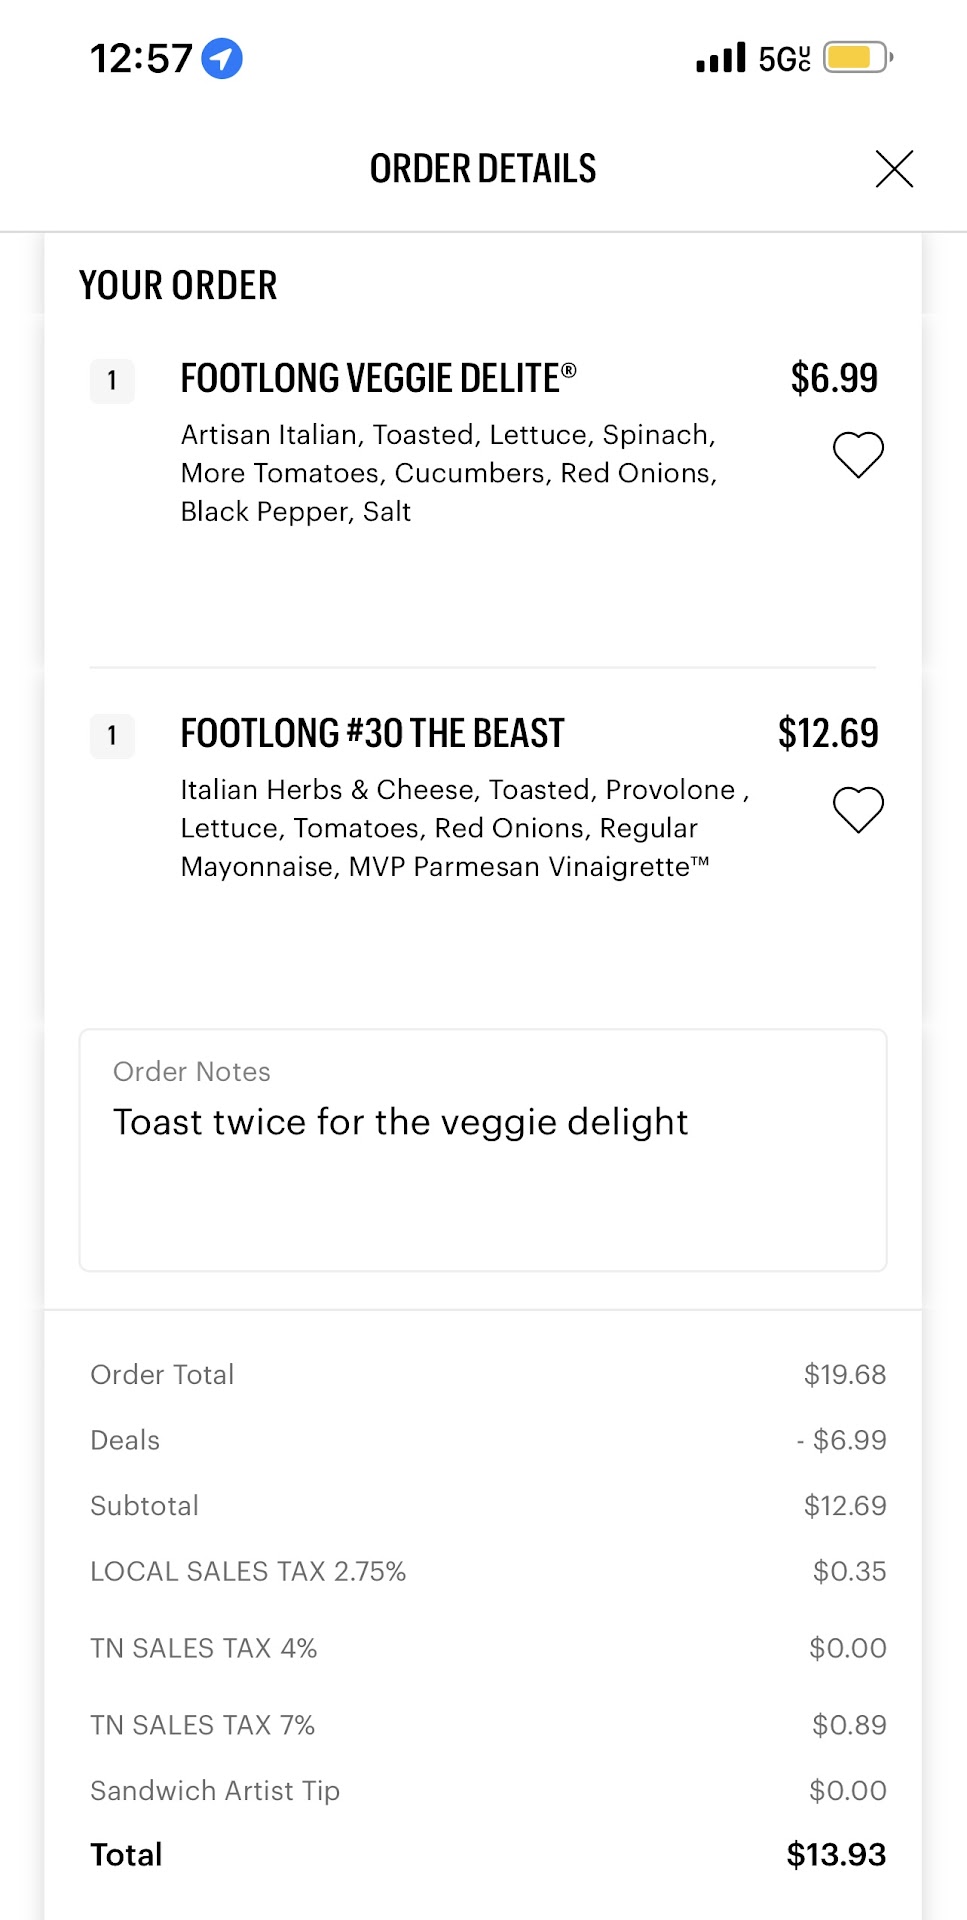Favorite the Footlong Veggie Delite sandwich
Screen dimensions: 967x1920
tap(858, 455)
